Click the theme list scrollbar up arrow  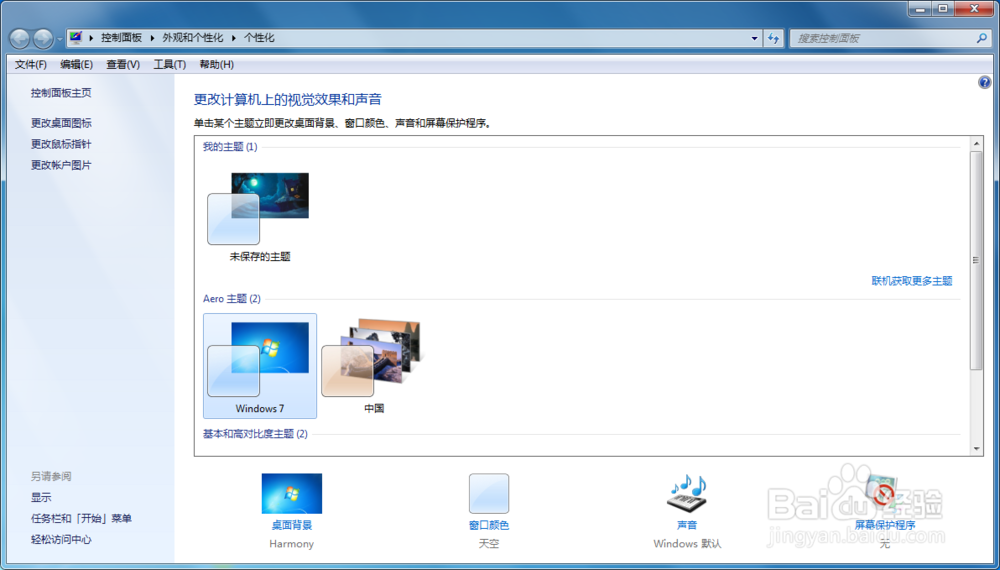[976, 144]
